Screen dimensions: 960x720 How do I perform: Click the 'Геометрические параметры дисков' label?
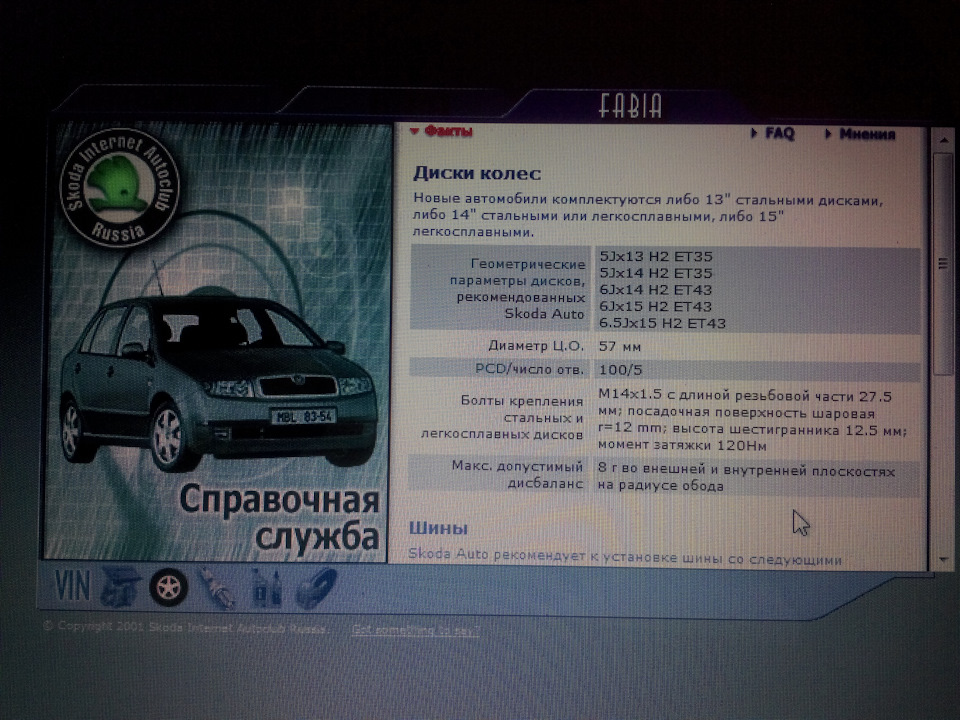point(518,289)
